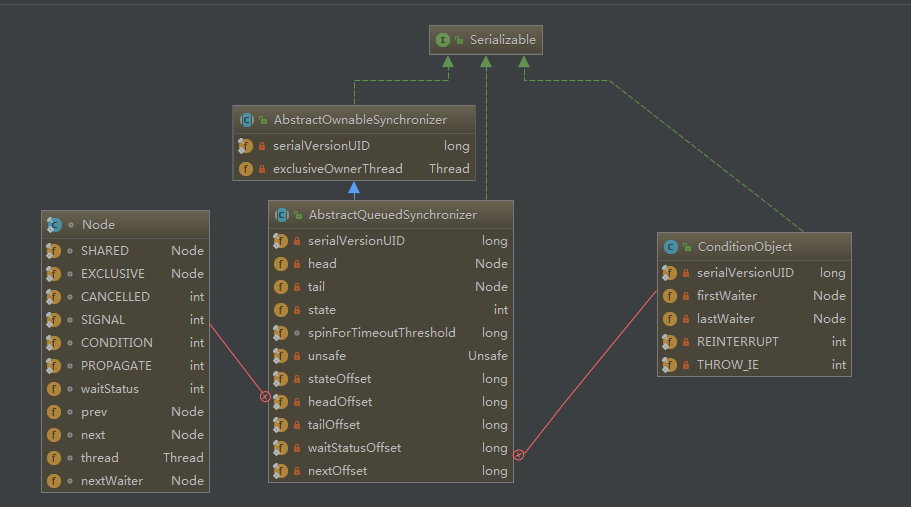Select the waitStatusOffset field row

pos(354,448)
